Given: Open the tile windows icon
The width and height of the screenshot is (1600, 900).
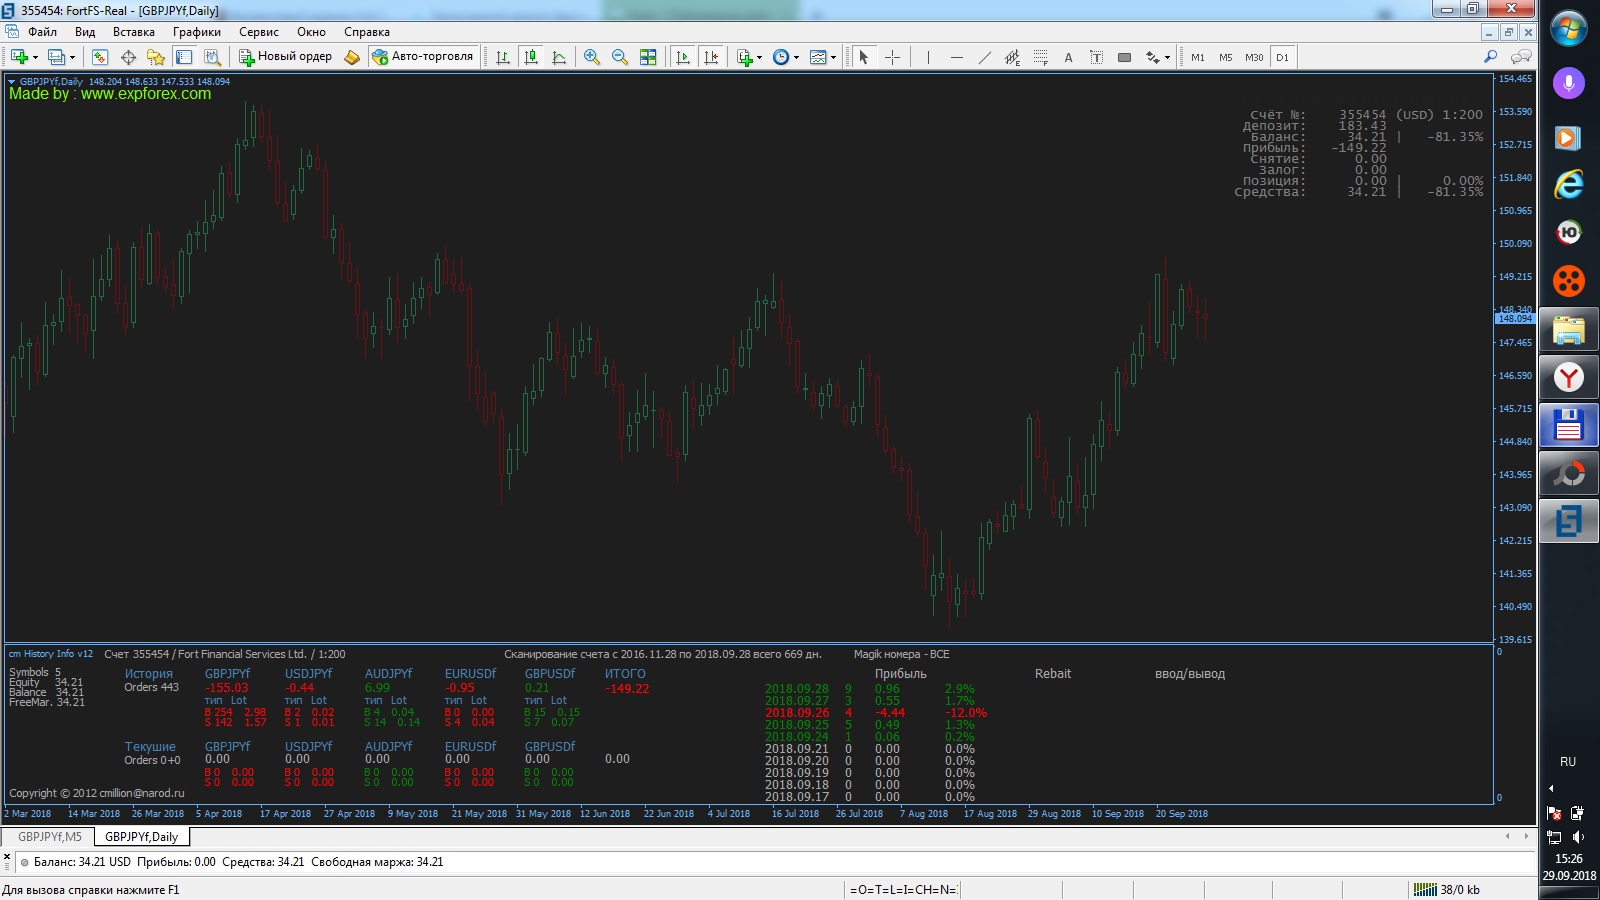Looking at the screenshot, I should coord(648,57).
